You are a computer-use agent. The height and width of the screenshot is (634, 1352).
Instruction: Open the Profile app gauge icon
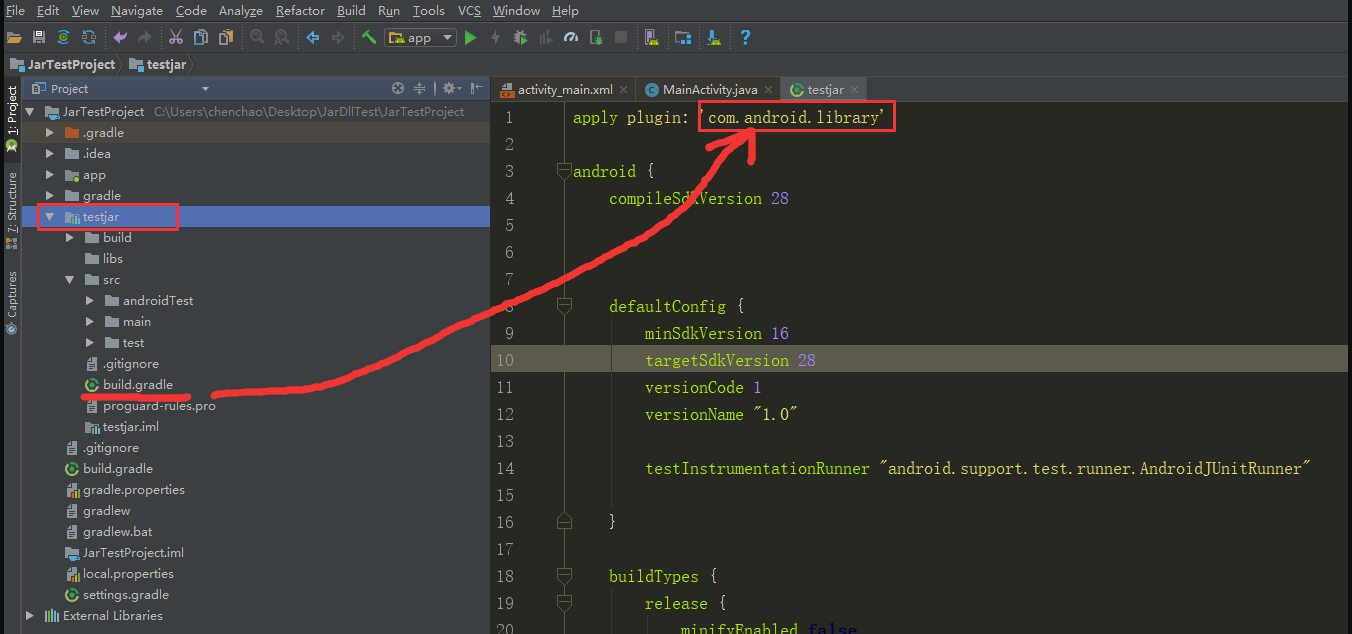pyautogui.click(x=571, y=38)
